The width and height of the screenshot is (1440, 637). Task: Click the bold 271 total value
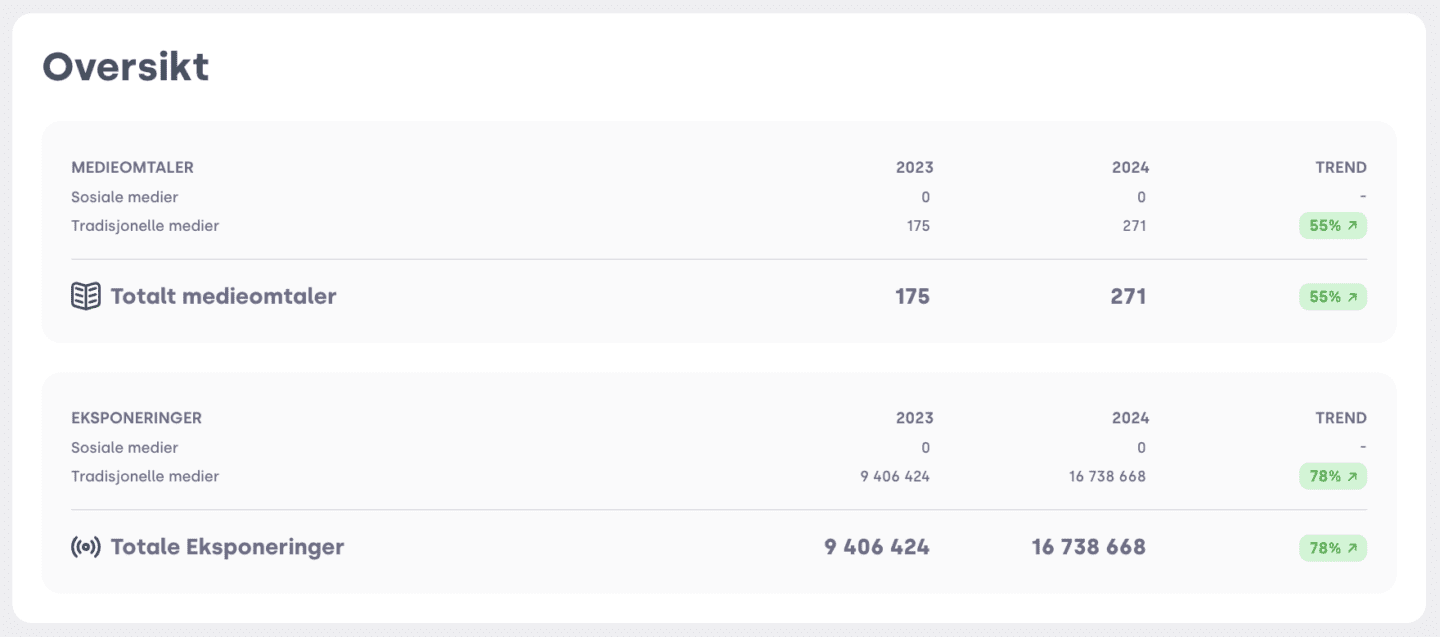click(x=1128, y=296)
